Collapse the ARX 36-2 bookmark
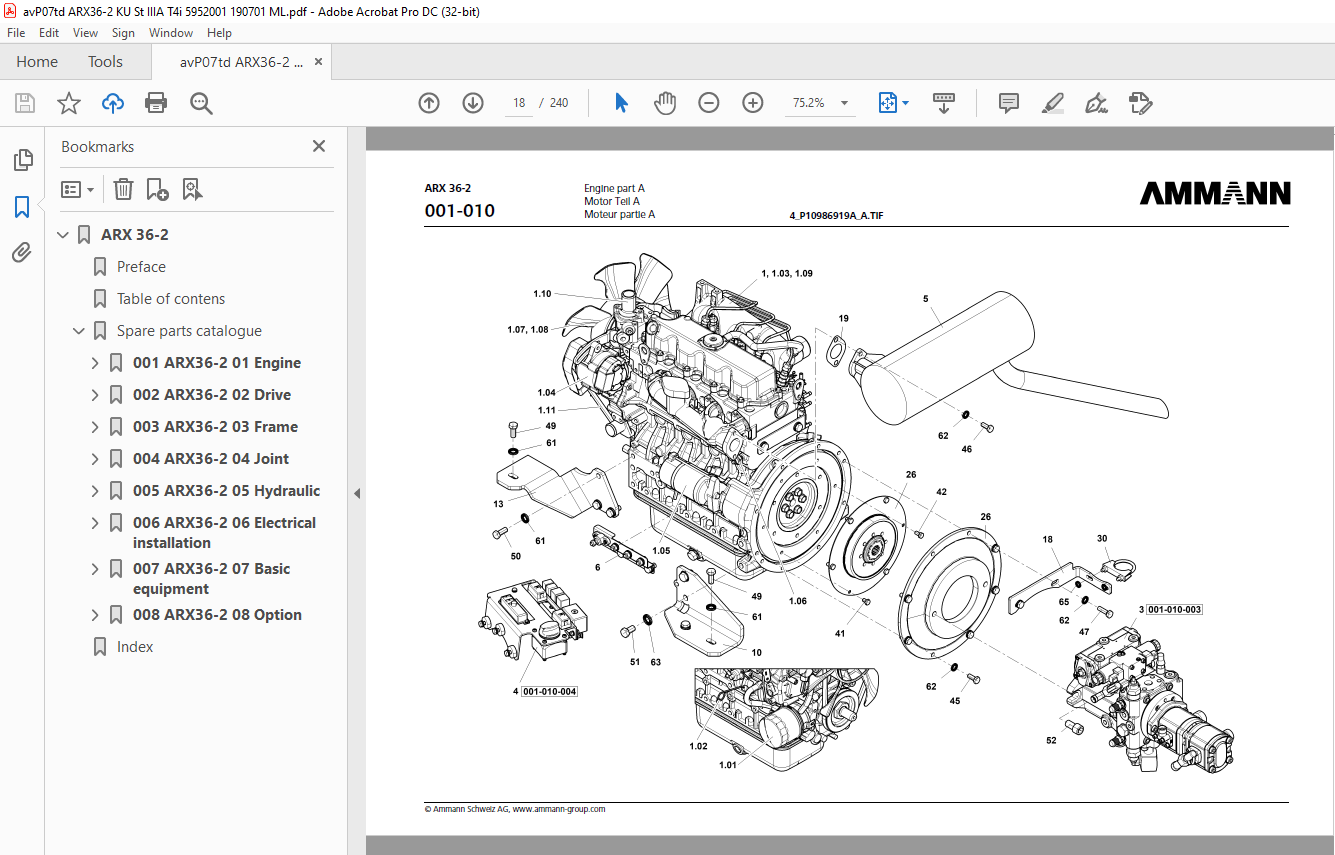 tap(64, 235)
